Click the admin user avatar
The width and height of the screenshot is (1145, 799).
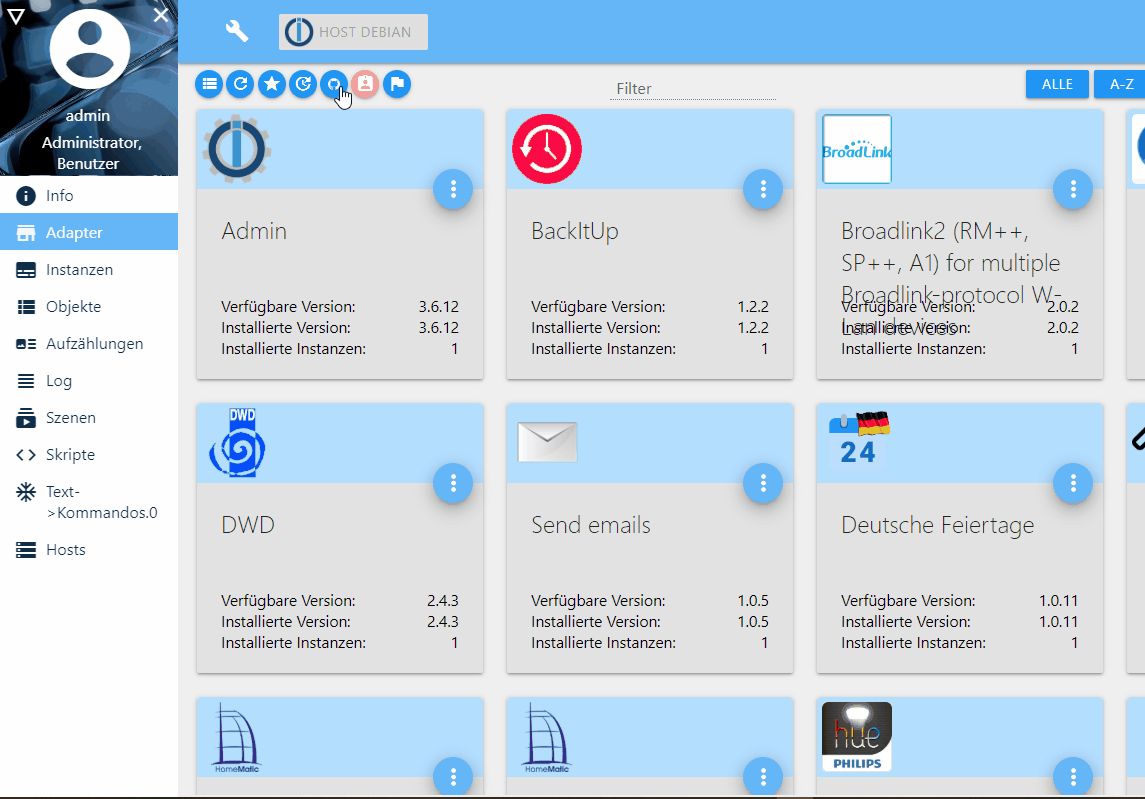pos(89,48)
